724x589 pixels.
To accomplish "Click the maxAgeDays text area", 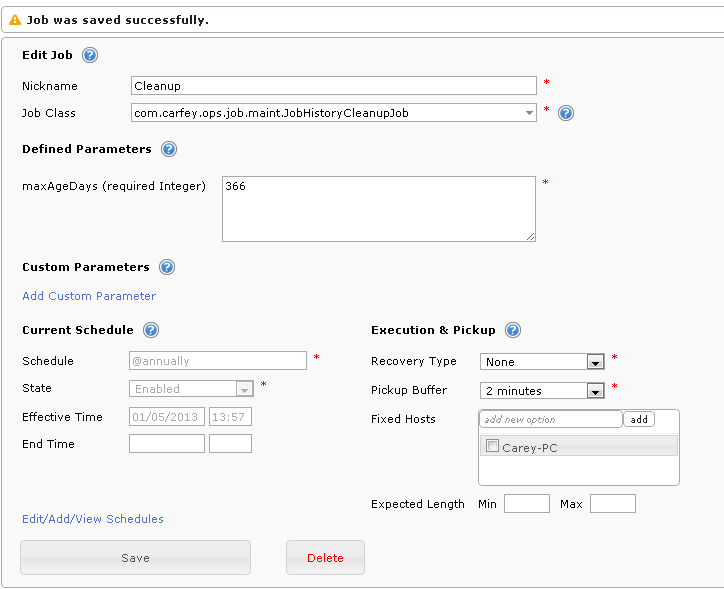I will (x=378, y=209).
